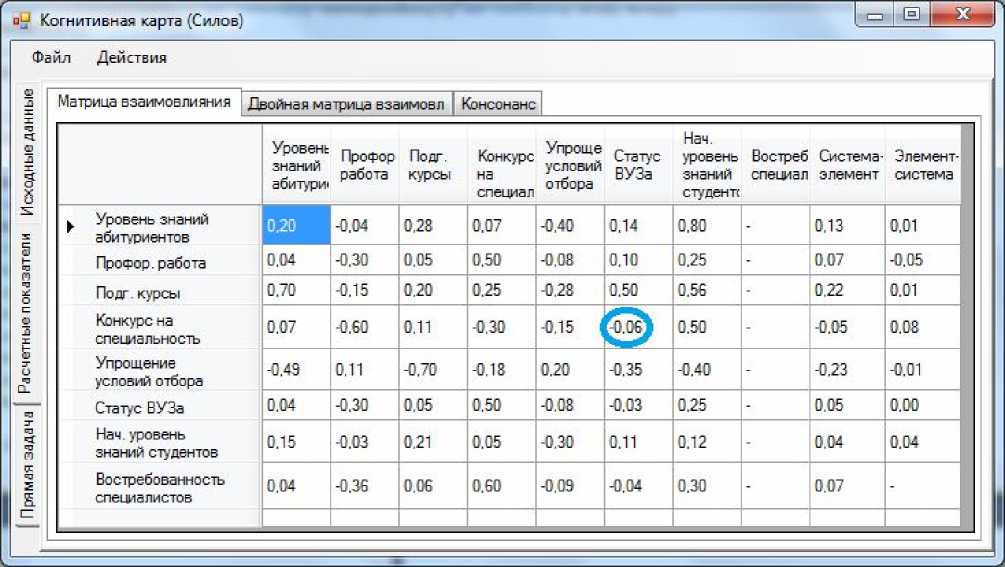The image size is (1005, 567).
Task: Select the Востребованность специалистов row header
Action: tap(159, 487)
